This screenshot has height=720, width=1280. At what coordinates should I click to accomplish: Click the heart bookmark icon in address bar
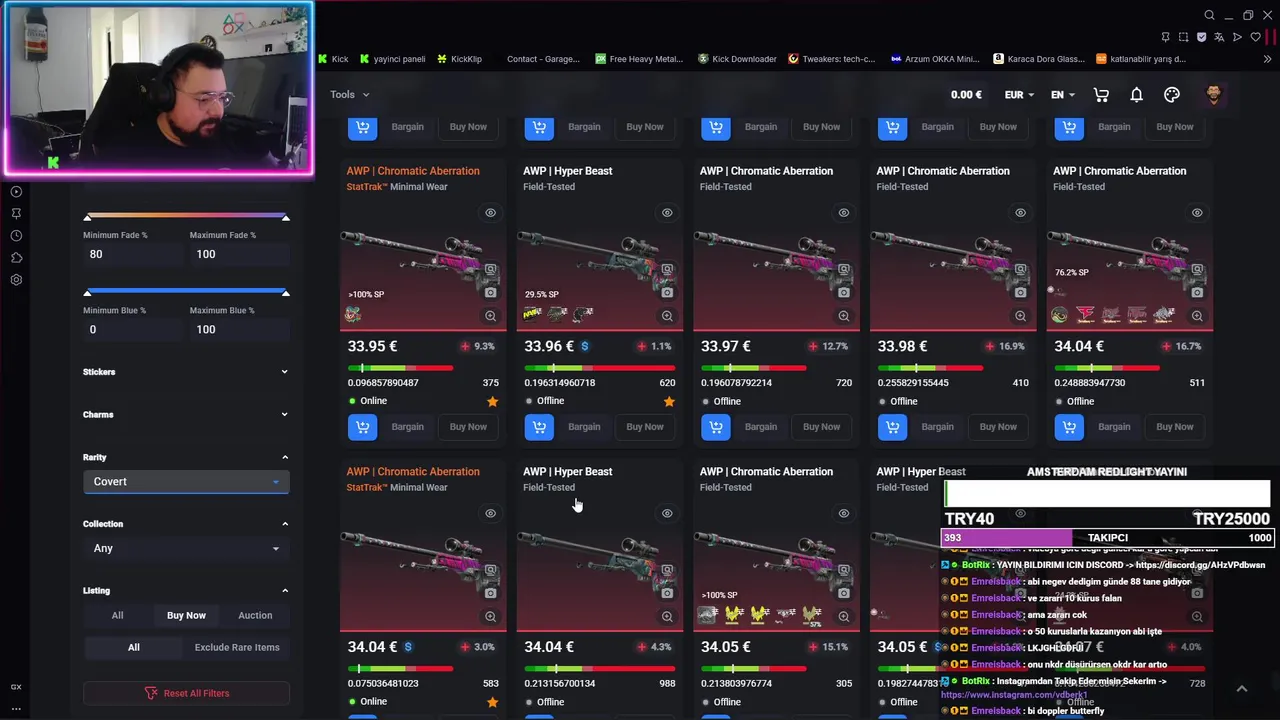1255,37
